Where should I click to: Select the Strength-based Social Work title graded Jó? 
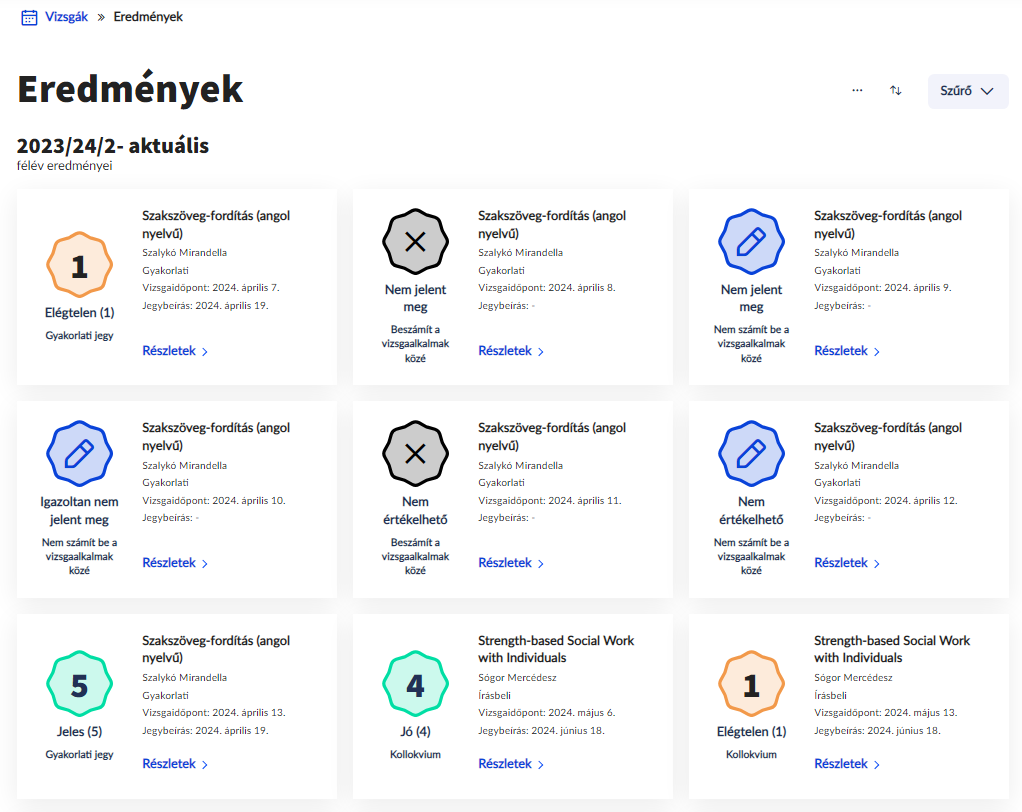coord(556,649)
